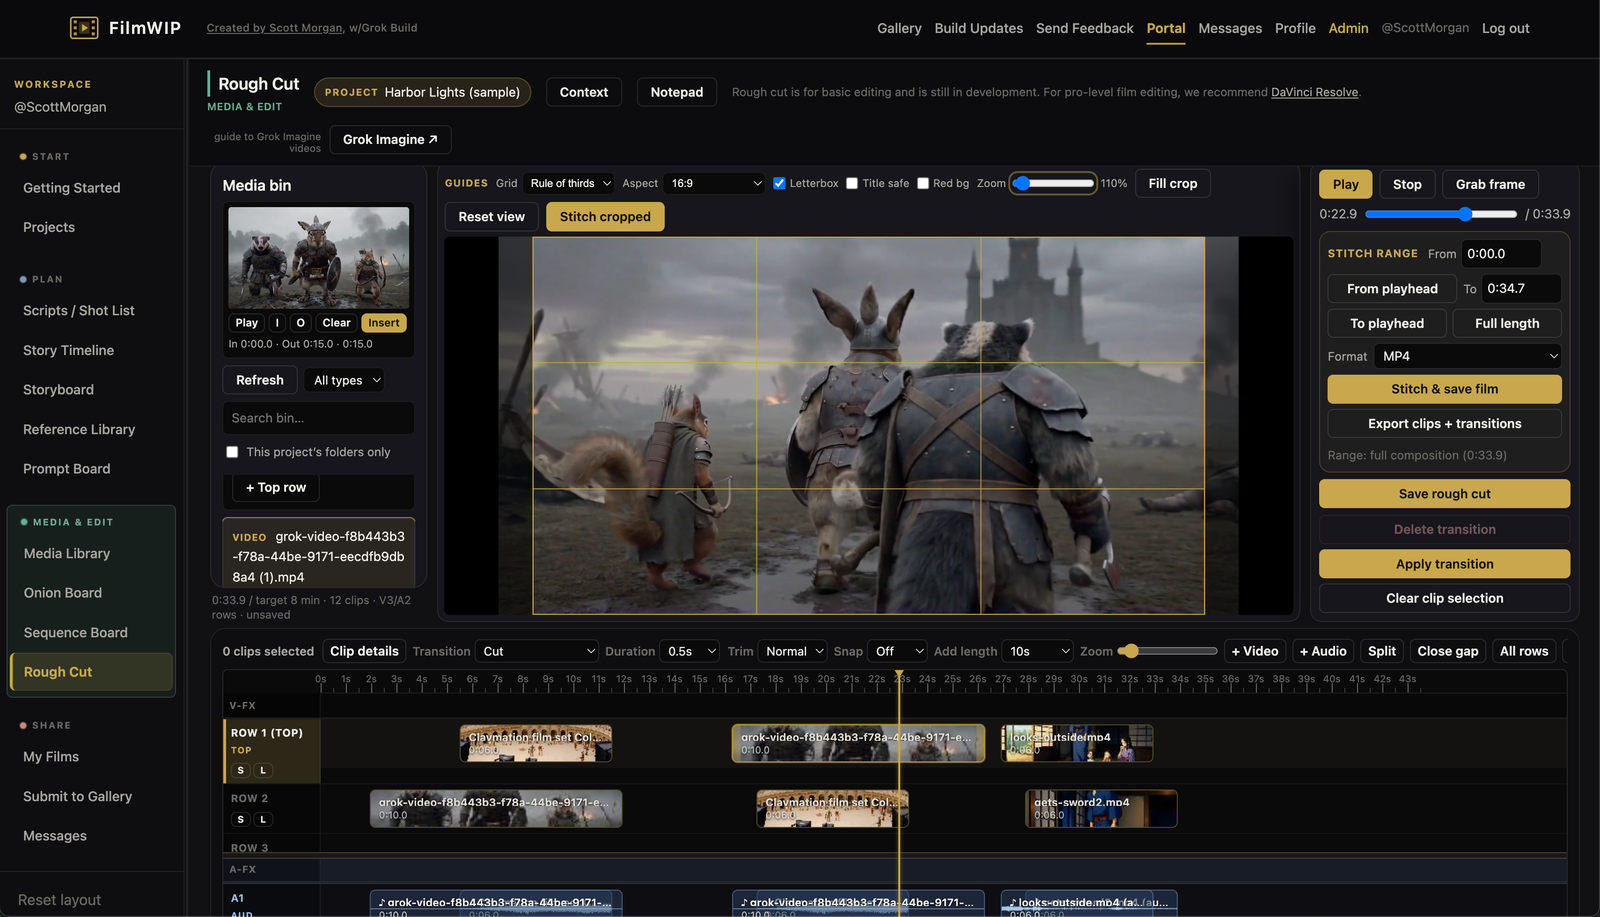This screenshot has height=917, width=1600.
Task: Lock Row 1 with its L button
Action: pyautogui.click(x=263, y=770)
